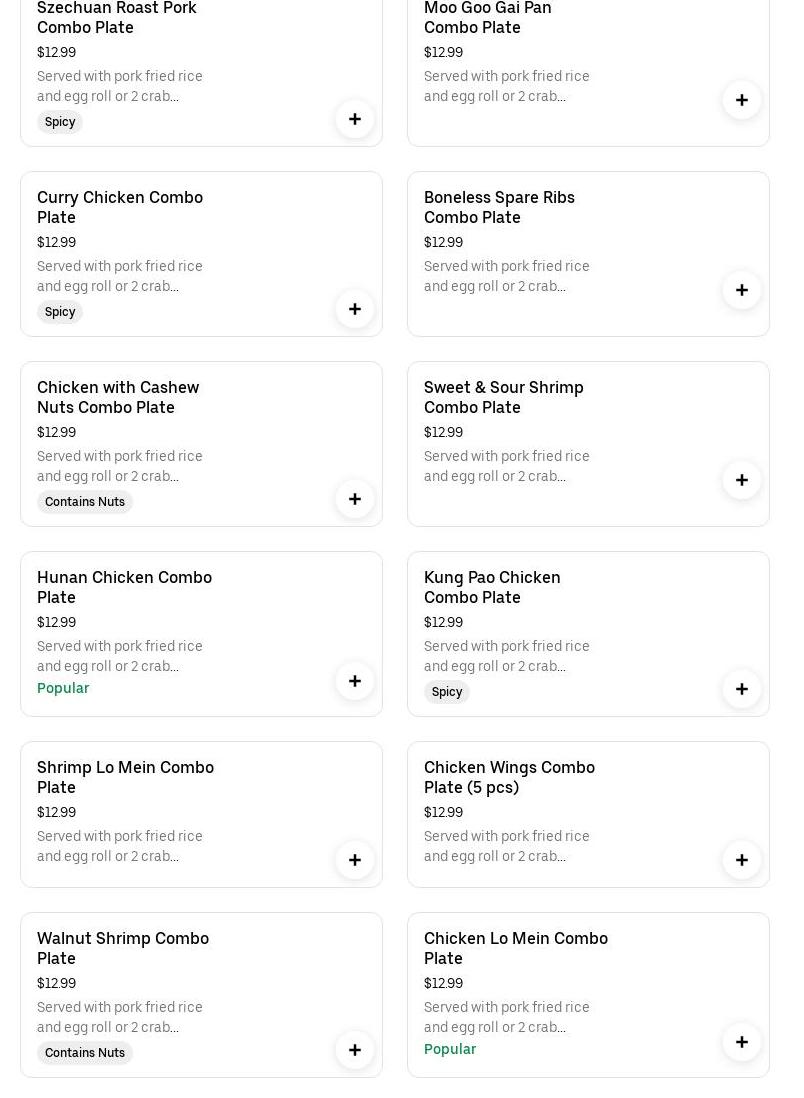Viewport: 804px width, 1098px height.
Task: Add Chicken with Cashew Nuts Combo Plate
Action: (x=355, y=499)
